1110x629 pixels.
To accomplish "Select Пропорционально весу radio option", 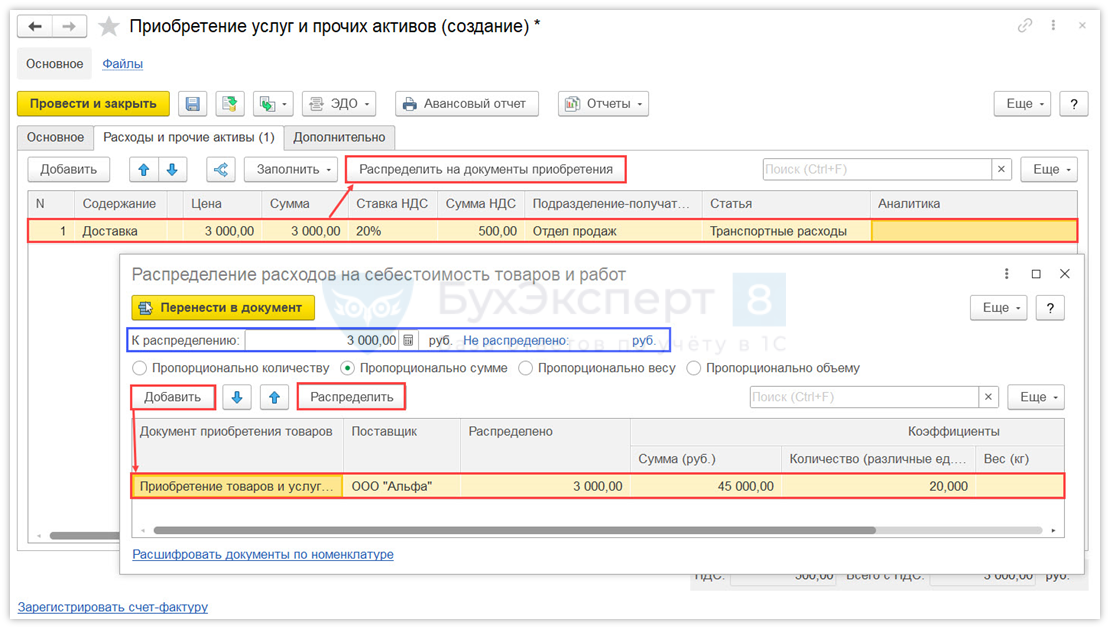I will tap(526, 368).
